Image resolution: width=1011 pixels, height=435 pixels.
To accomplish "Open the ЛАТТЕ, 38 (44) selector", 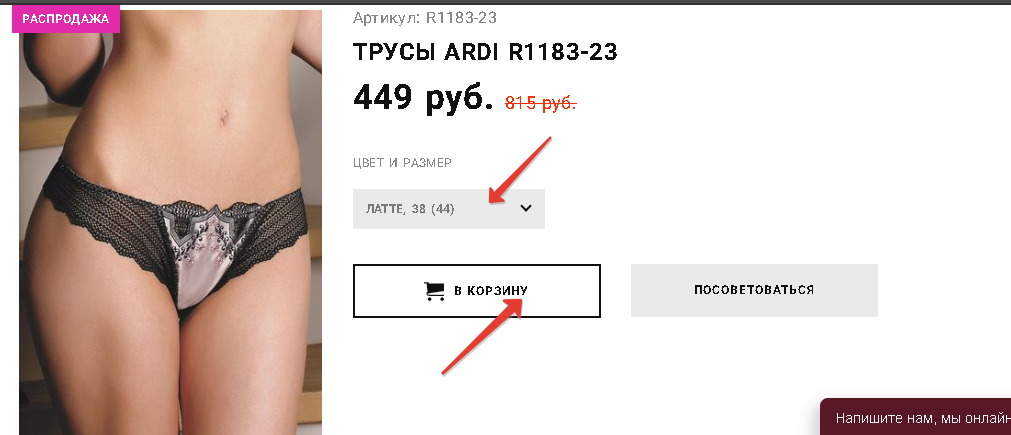I will [449, 209].
